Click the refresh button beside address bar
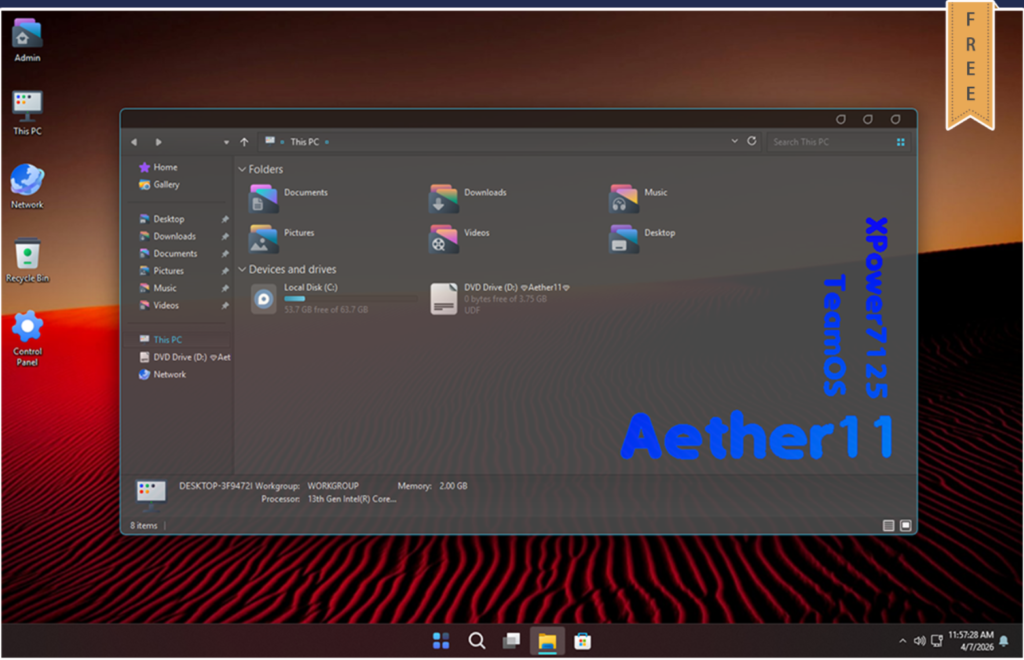1024x660 pixels. (752, 142)
